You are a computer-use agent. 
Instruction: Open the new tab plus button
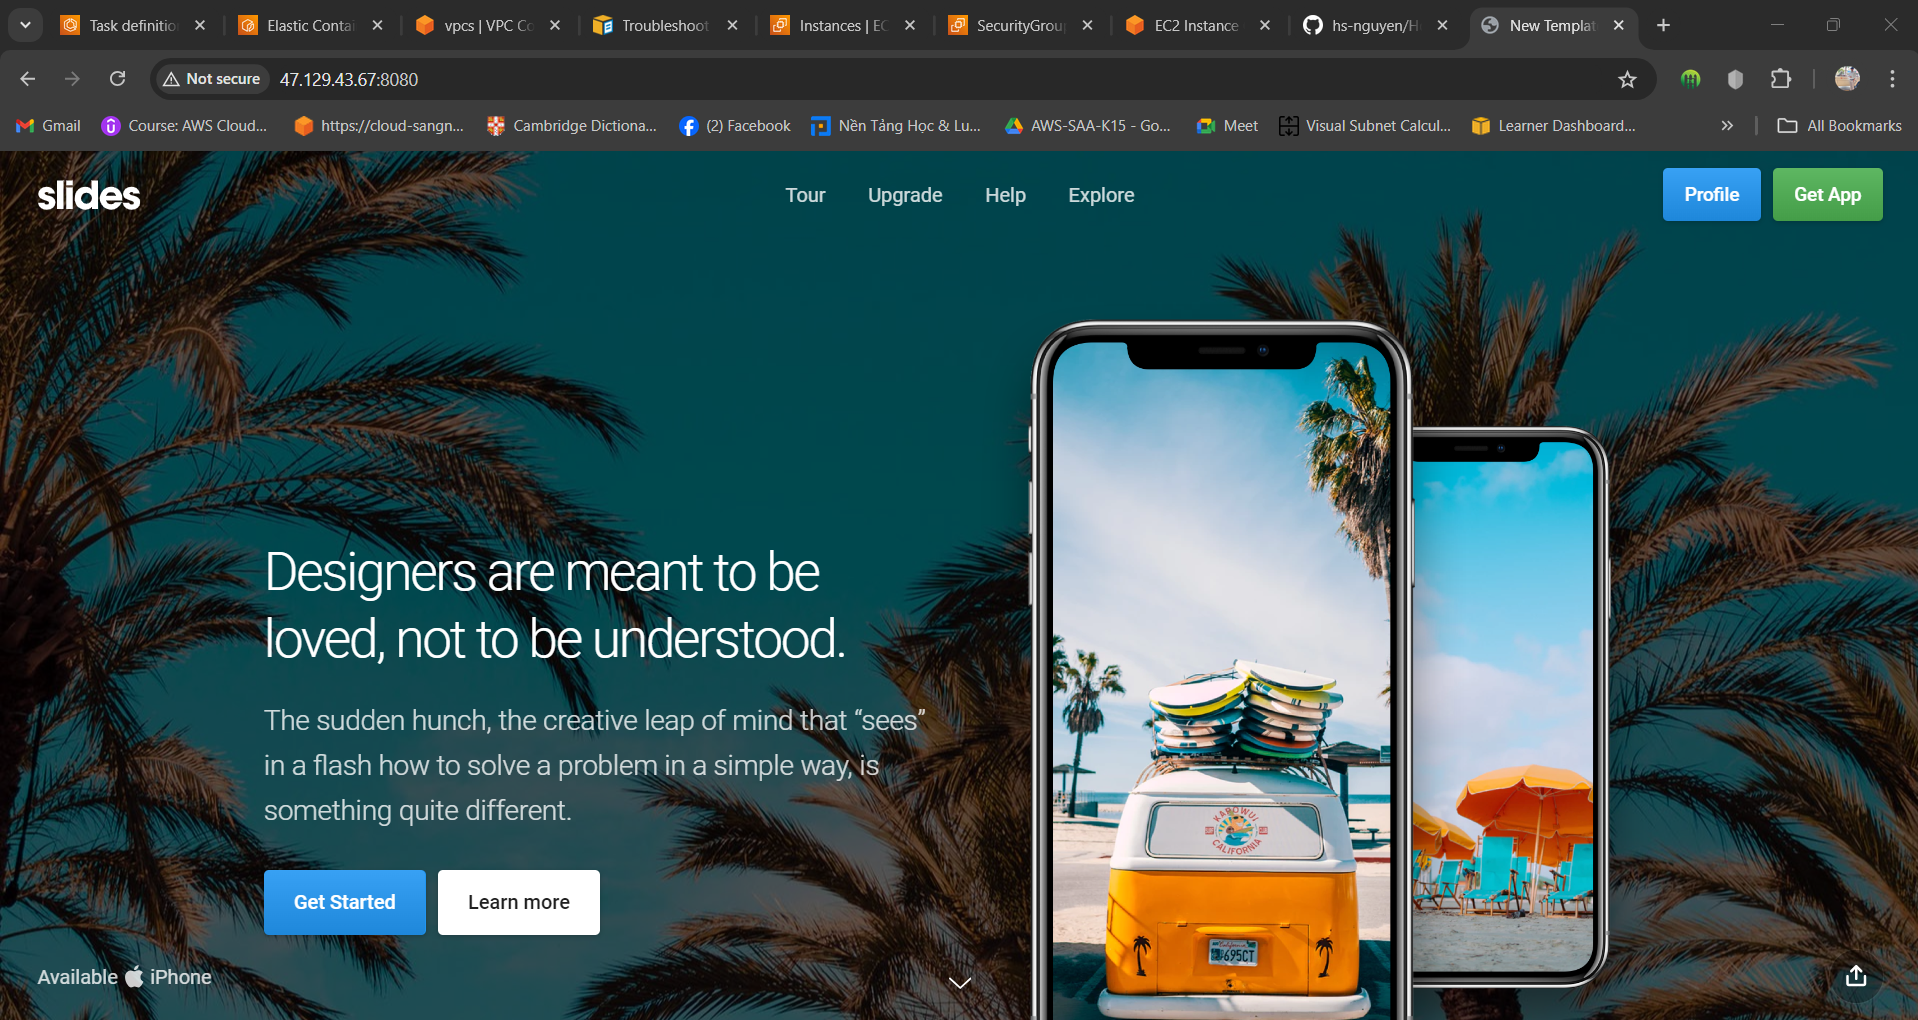coord(1663,25)
